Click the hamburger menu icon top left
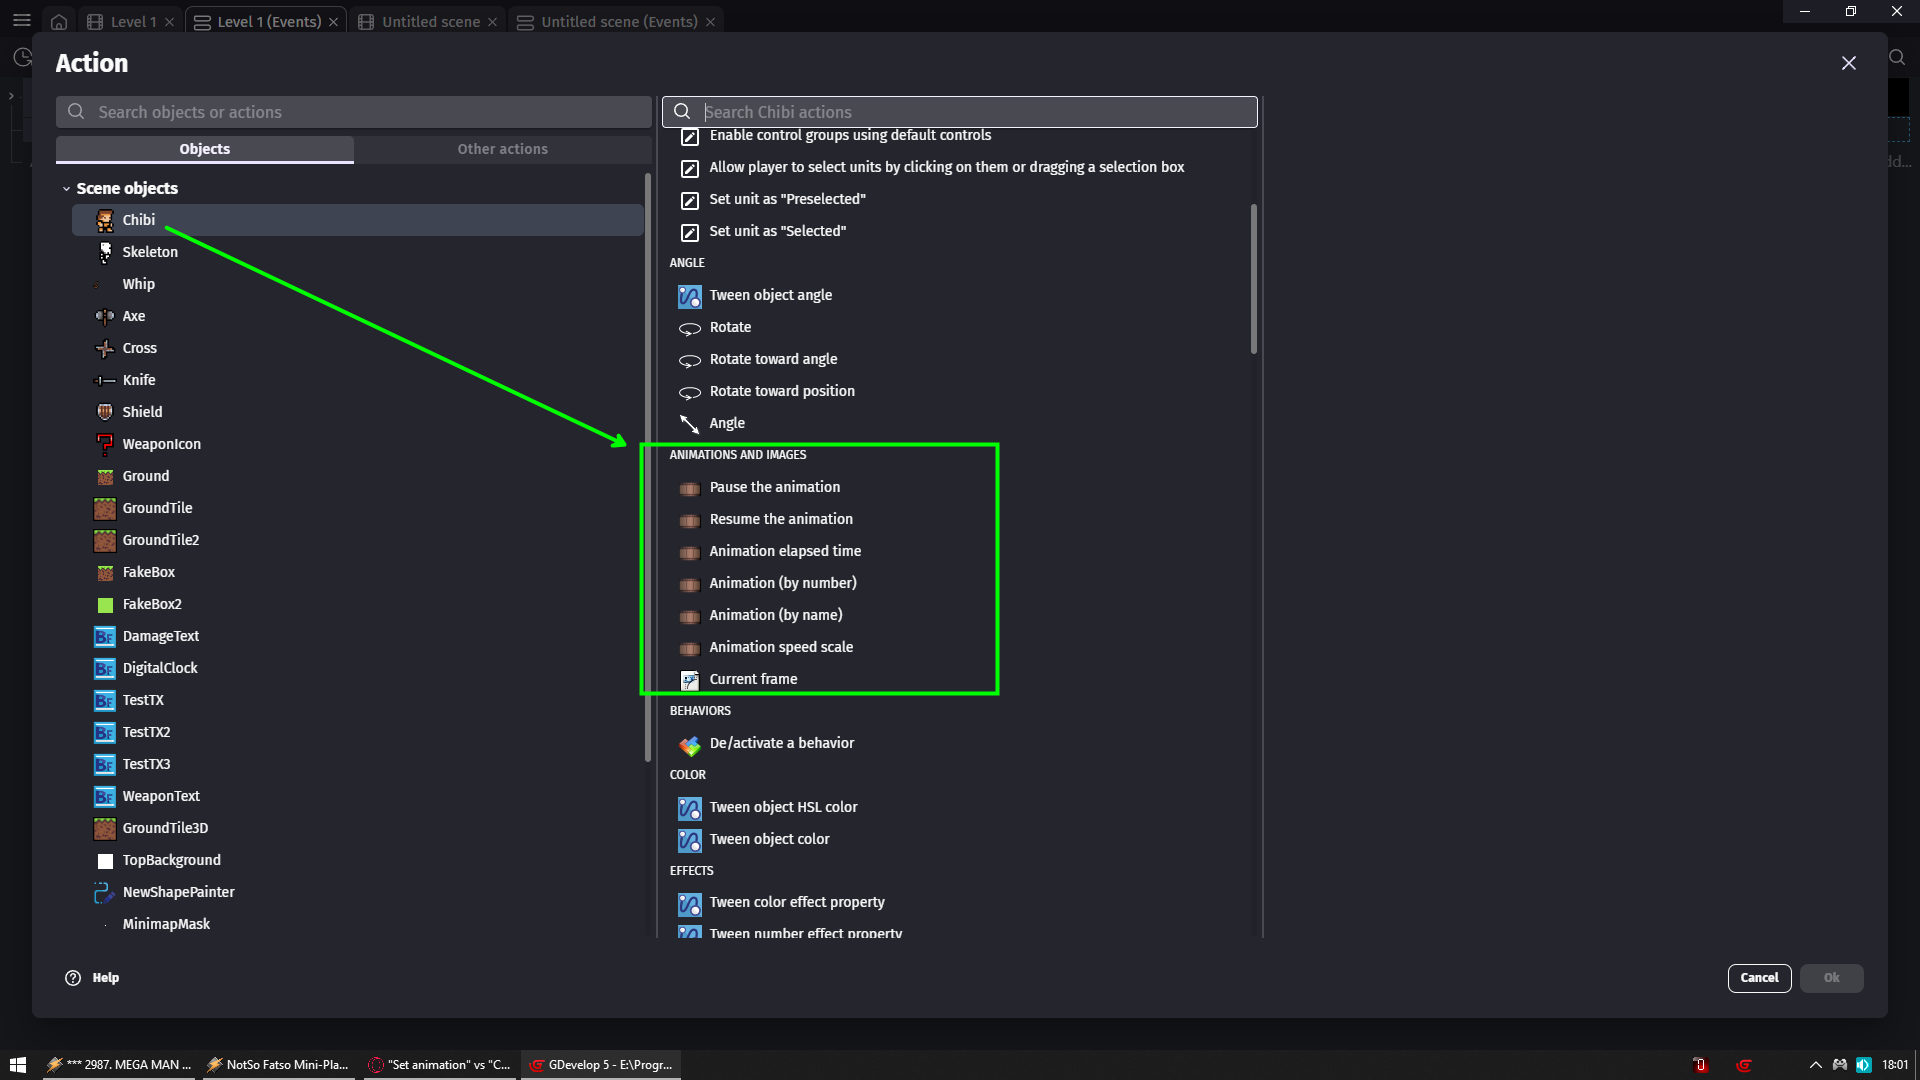This screenshot has width=1920, height=1080. 21,20
